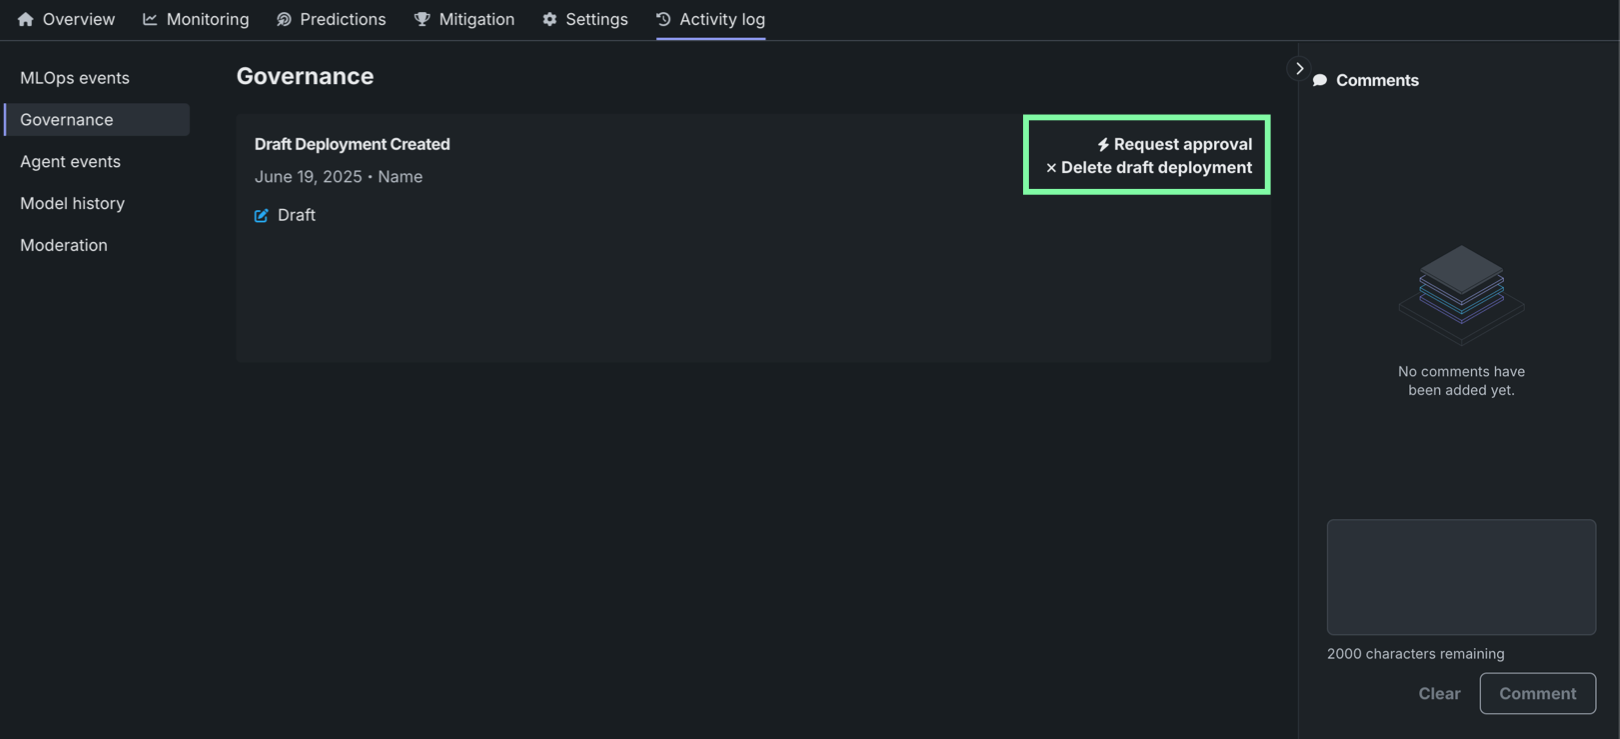
Task: Open Model history in the sidebar
Action: pos(72,203)
